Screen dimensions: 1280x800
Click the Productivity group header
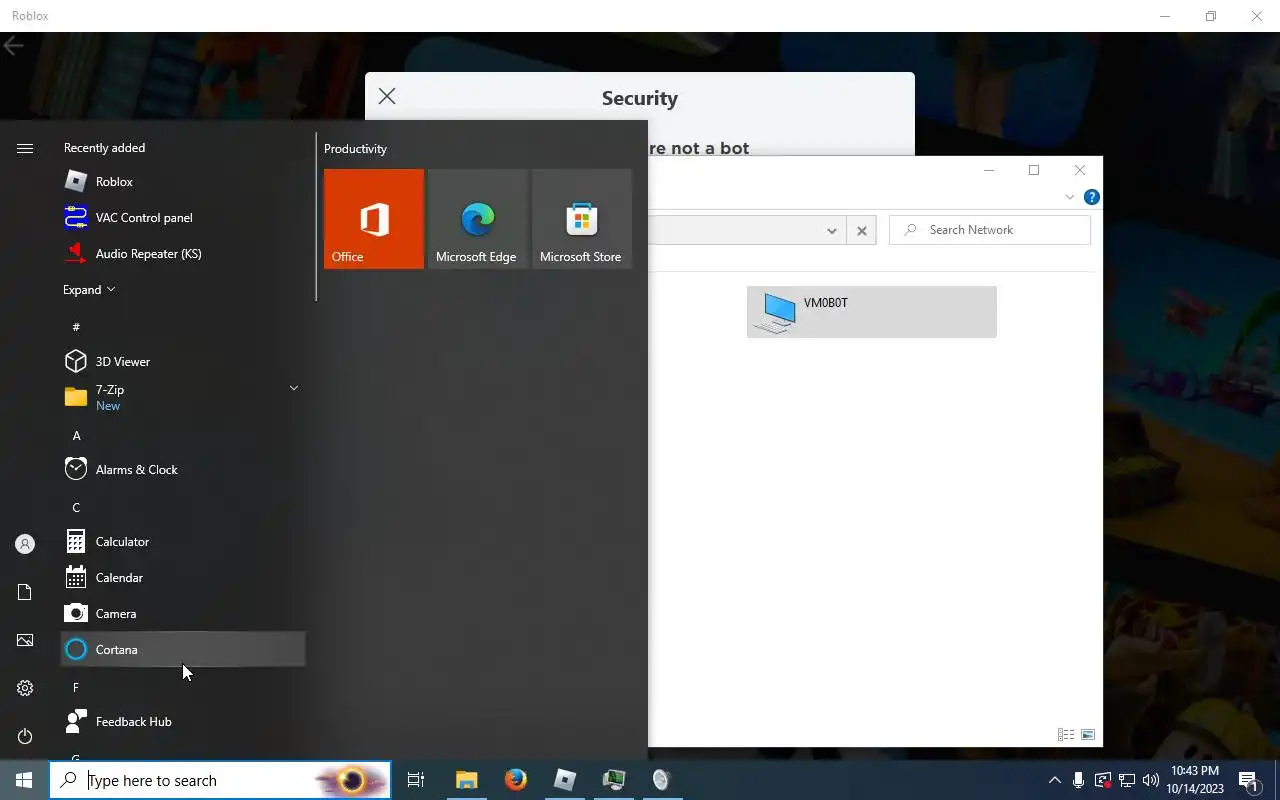355,148
